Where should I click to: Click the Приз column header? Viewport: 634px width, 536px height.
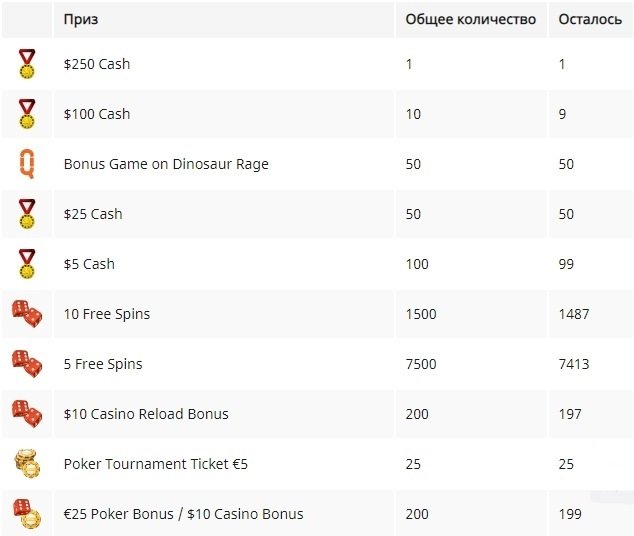click(81, 19)
